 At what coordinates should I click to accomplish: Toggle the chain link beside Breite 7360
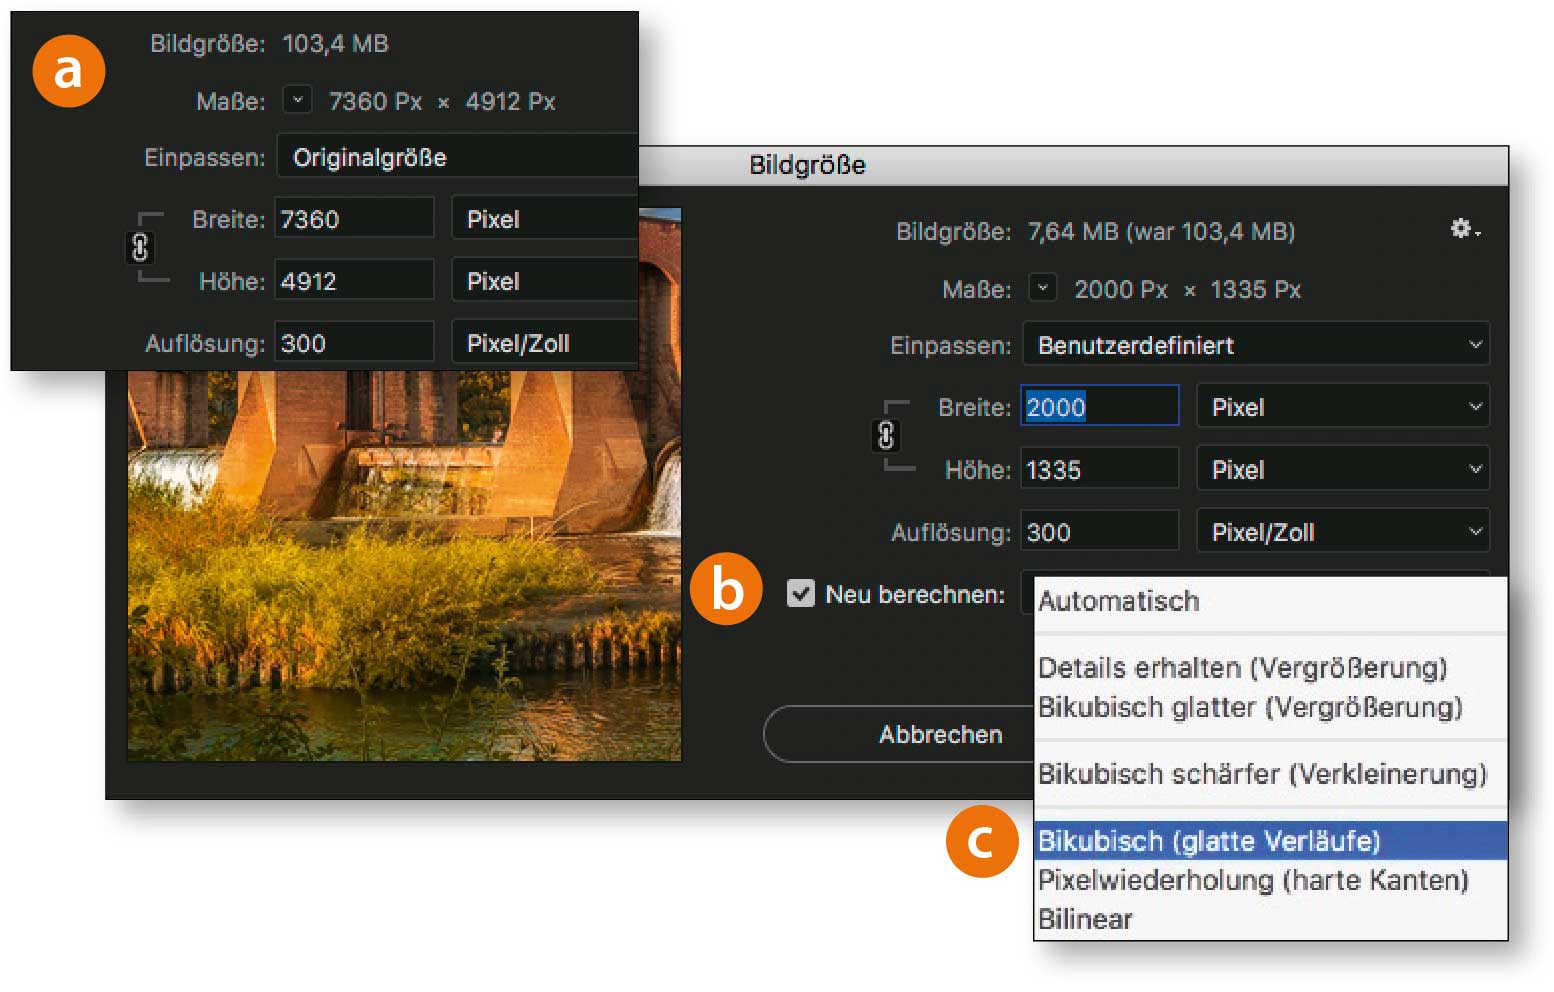pyautogui.click(x=140, y=247)
